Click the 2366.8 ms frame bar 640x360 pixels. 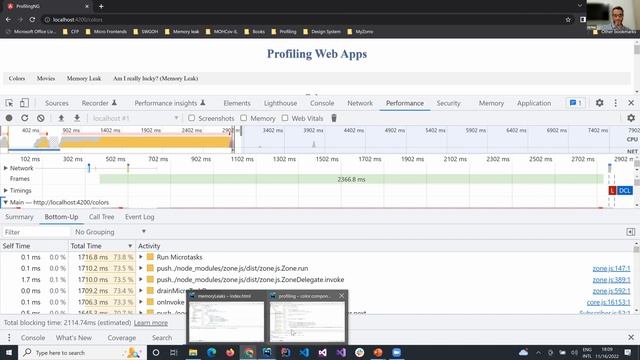(351, 179)
